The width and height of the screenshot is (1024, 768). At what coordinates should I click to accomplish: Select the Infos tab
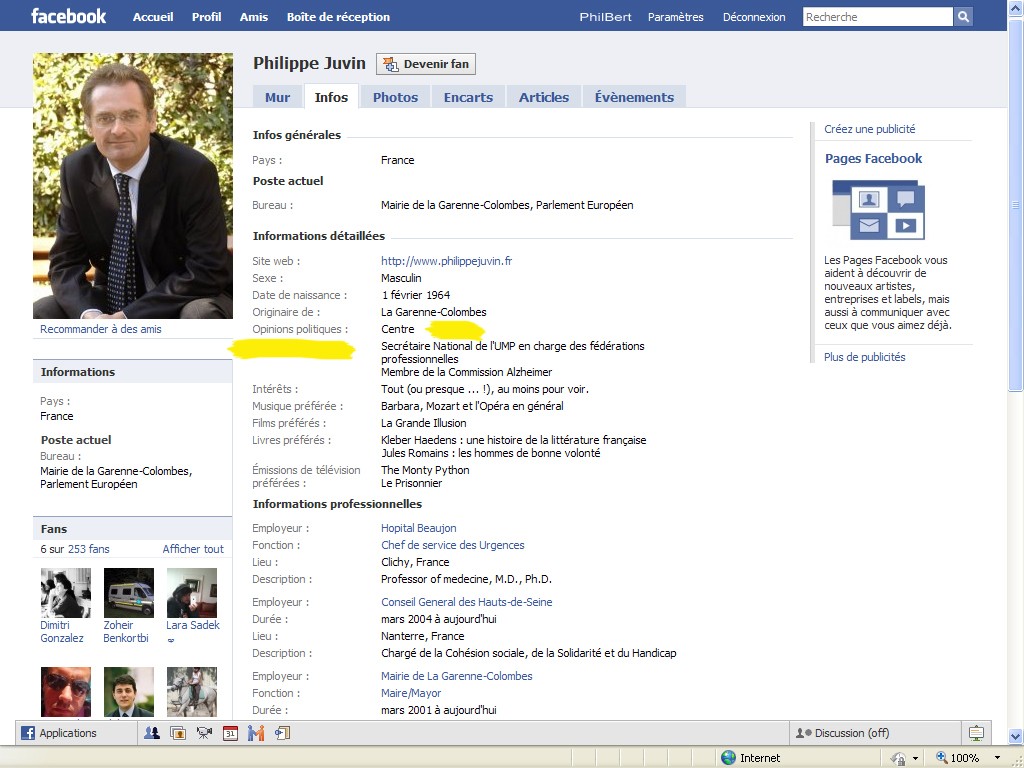(331, 97)
